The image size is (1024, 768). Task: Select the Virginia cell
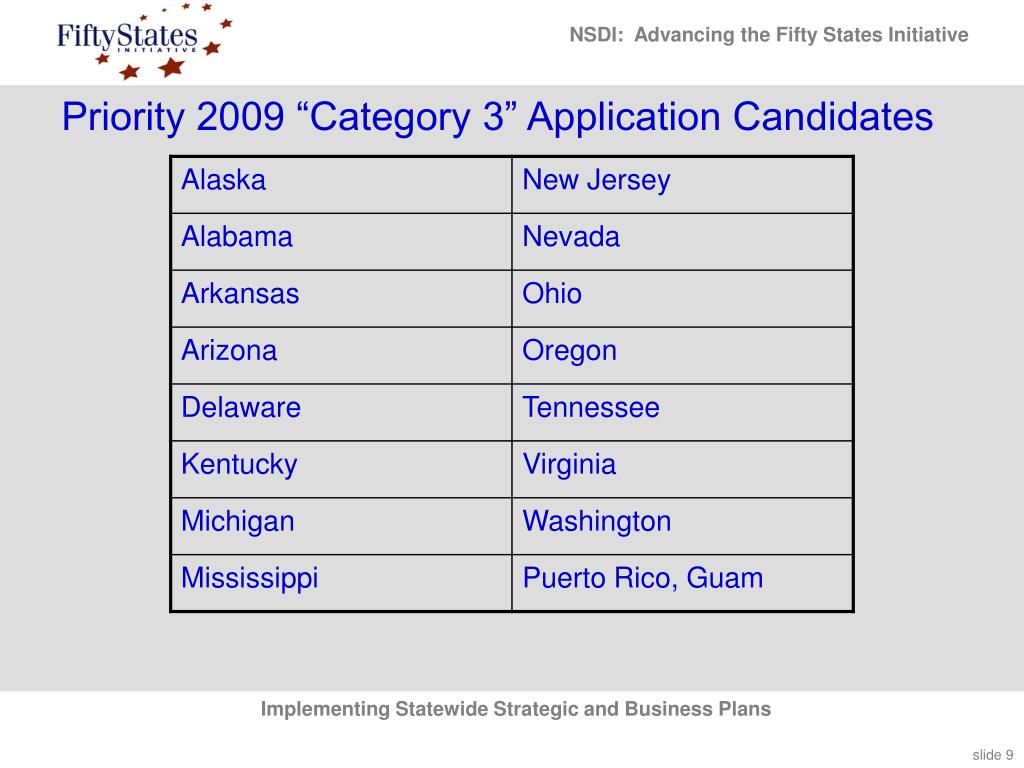(x=682, y=469)
